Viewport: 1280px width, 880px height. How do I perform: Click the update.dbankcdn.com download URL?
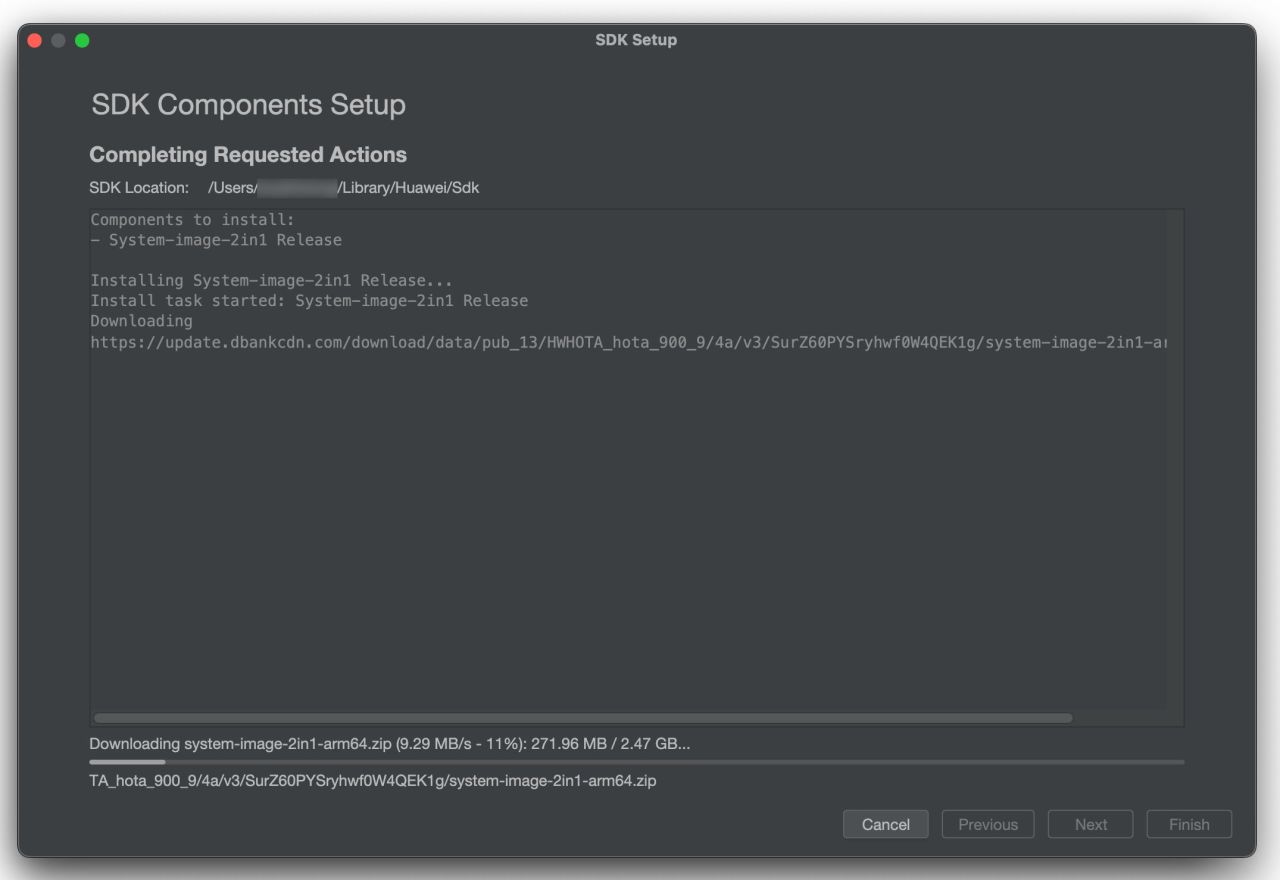[x=628, y=342]
